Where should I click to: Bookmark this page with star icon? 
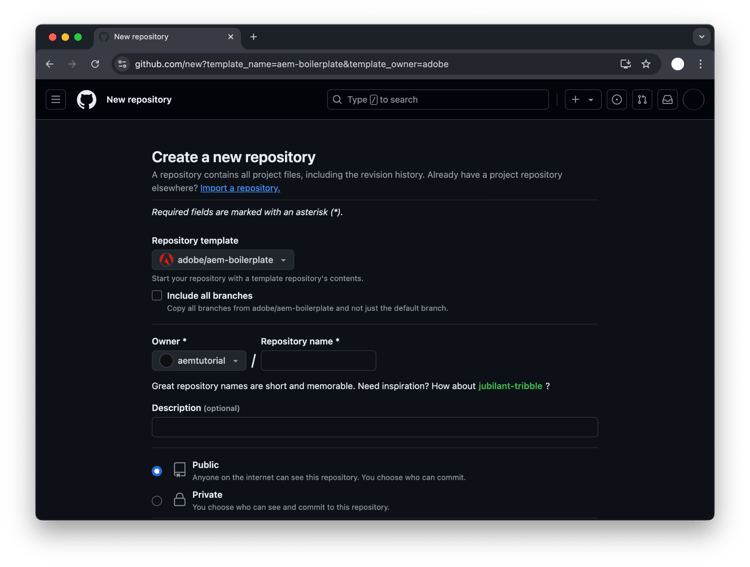tap(646, 64)
